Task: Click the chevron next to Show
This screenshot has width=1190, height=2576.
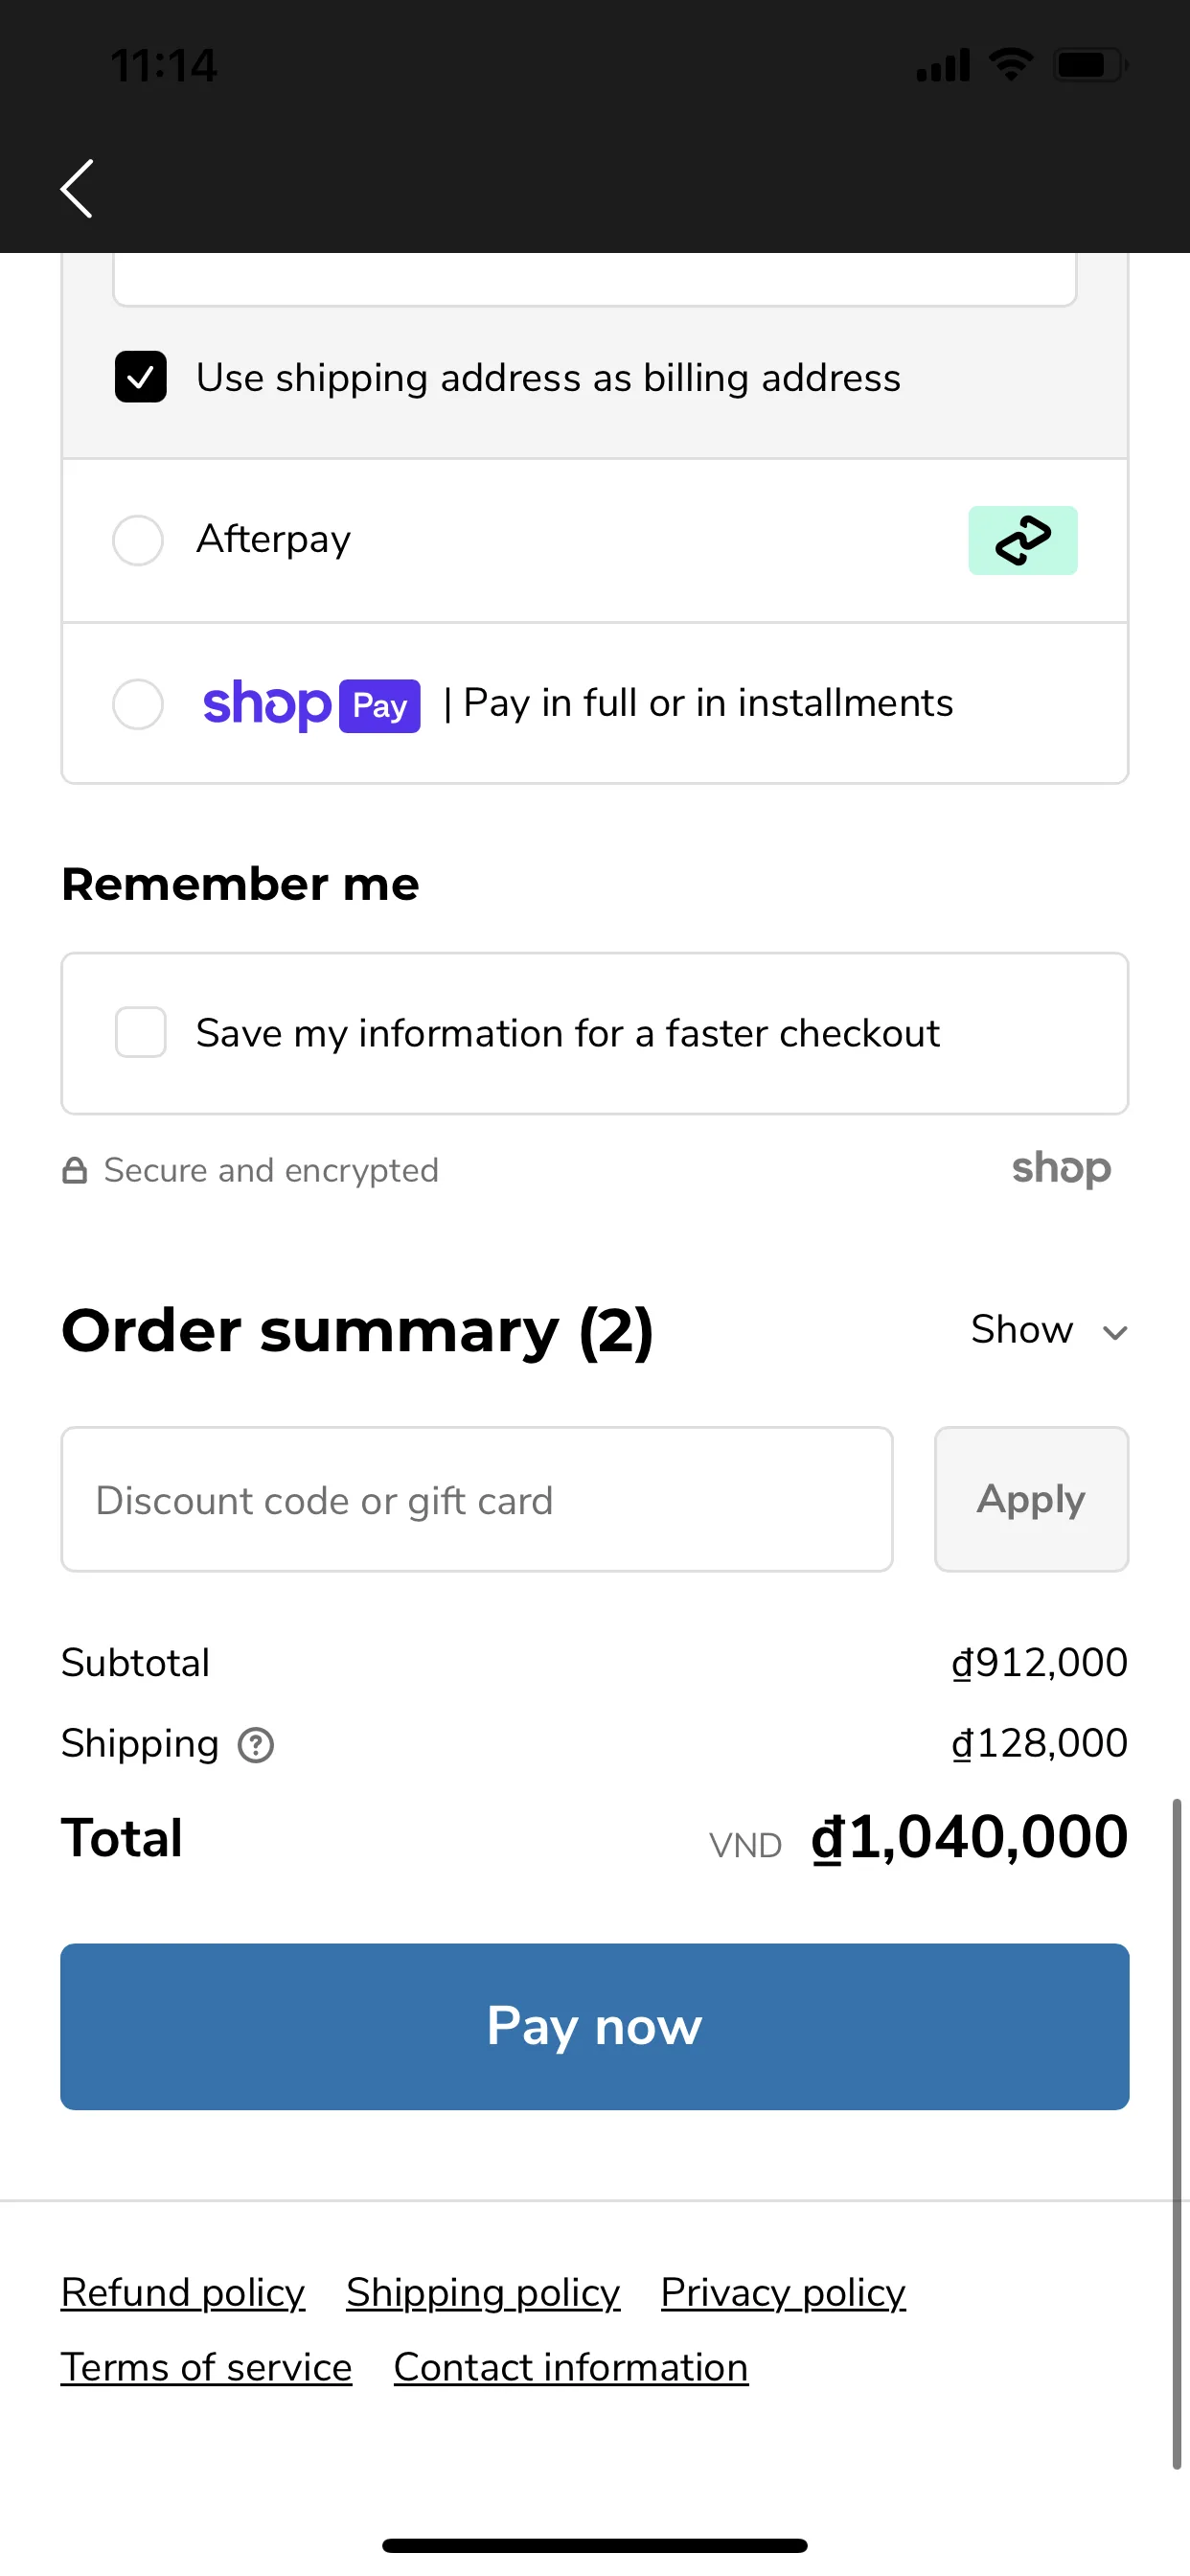Action: point(1115,1333)
